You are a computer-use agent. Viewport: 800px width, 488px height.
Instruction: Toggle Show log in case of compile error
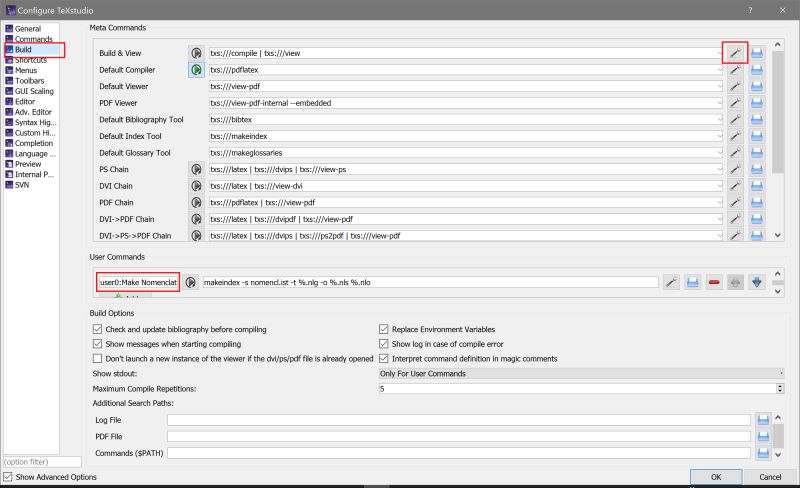coord(384,344)
